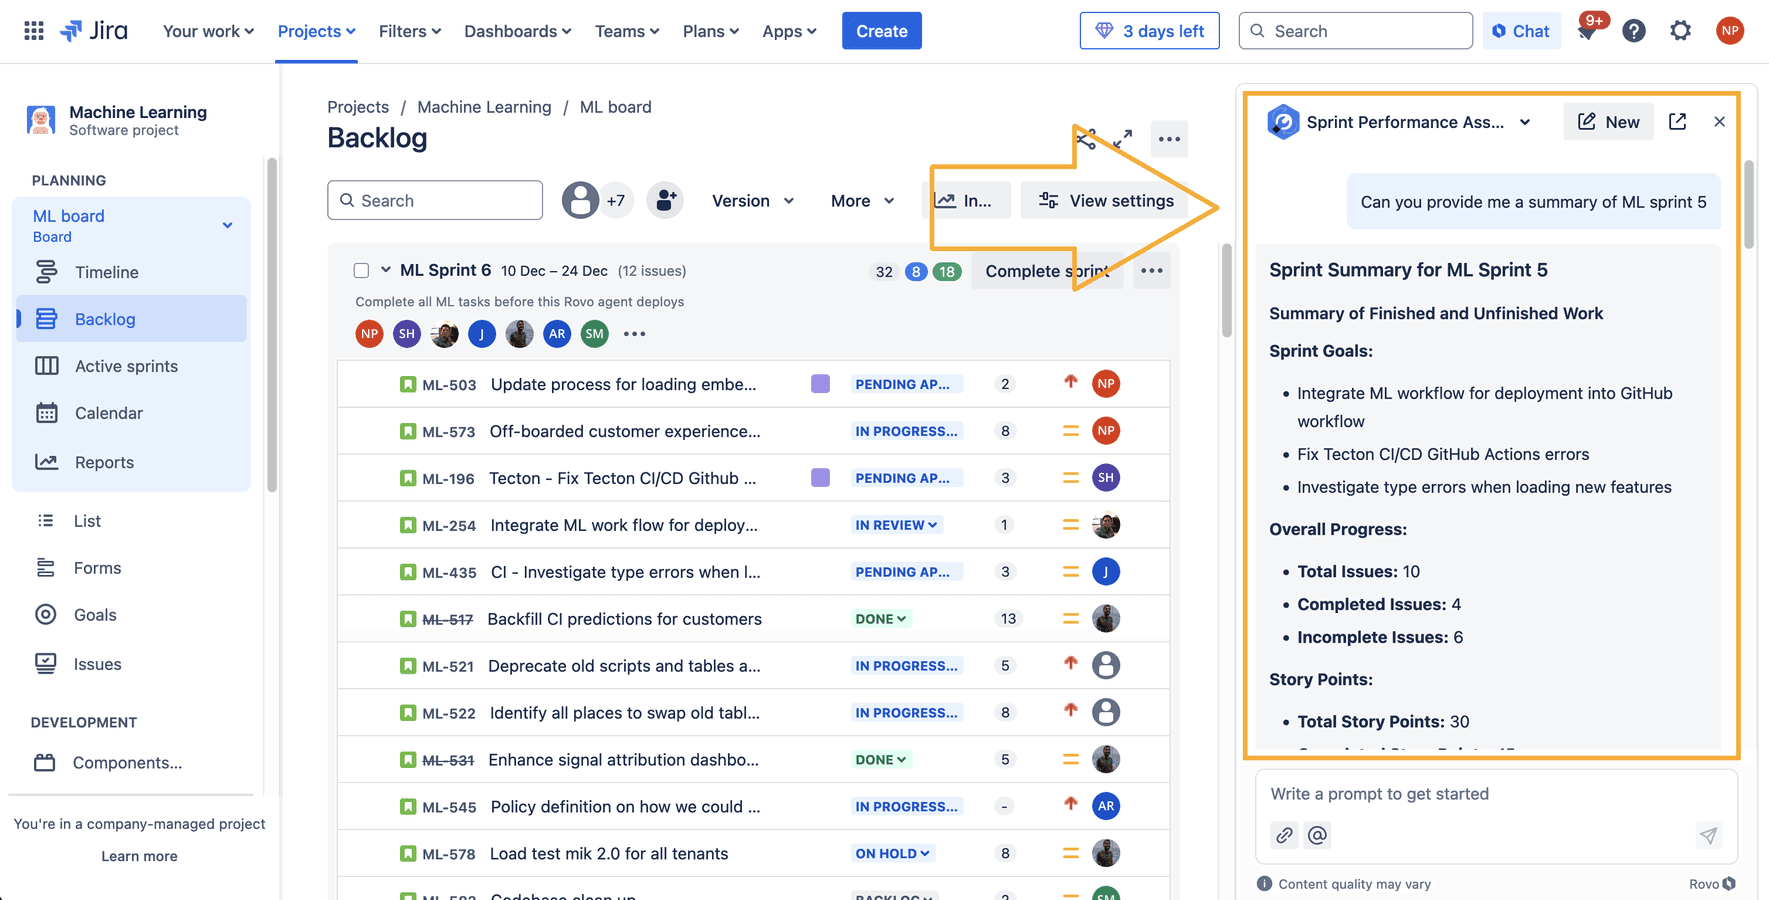Open Machine Learning breadcrumb link
The width and height of the screenshot is (1769, 900).
484,107
